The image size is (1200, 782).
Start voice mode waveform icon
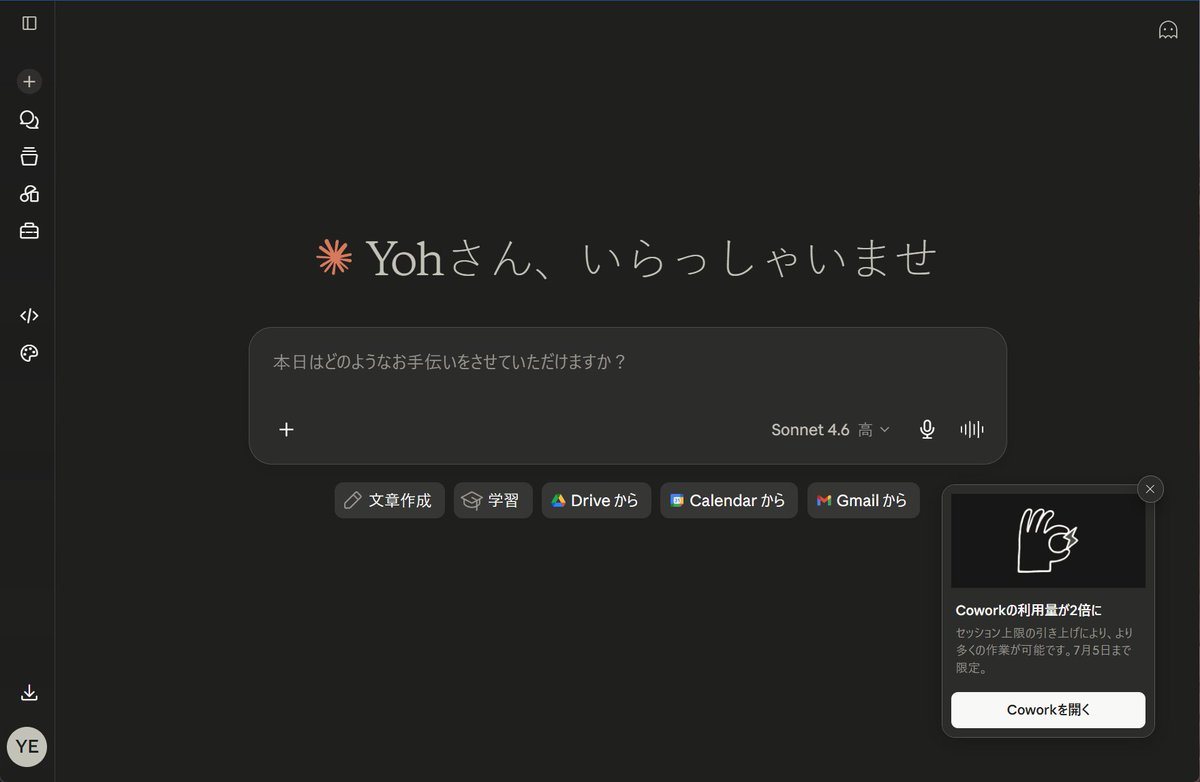[972, 430]
